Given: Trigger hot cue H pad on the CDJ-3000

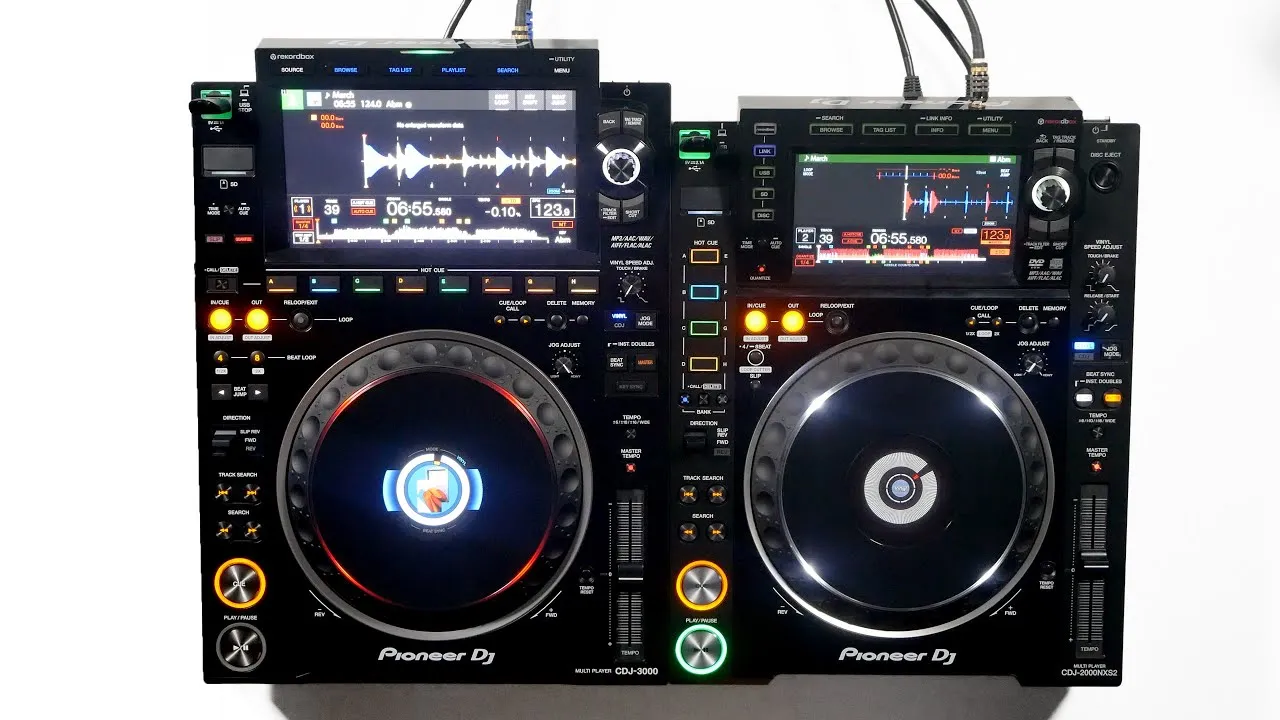Looking at the screenshot, I should [584, 284].
